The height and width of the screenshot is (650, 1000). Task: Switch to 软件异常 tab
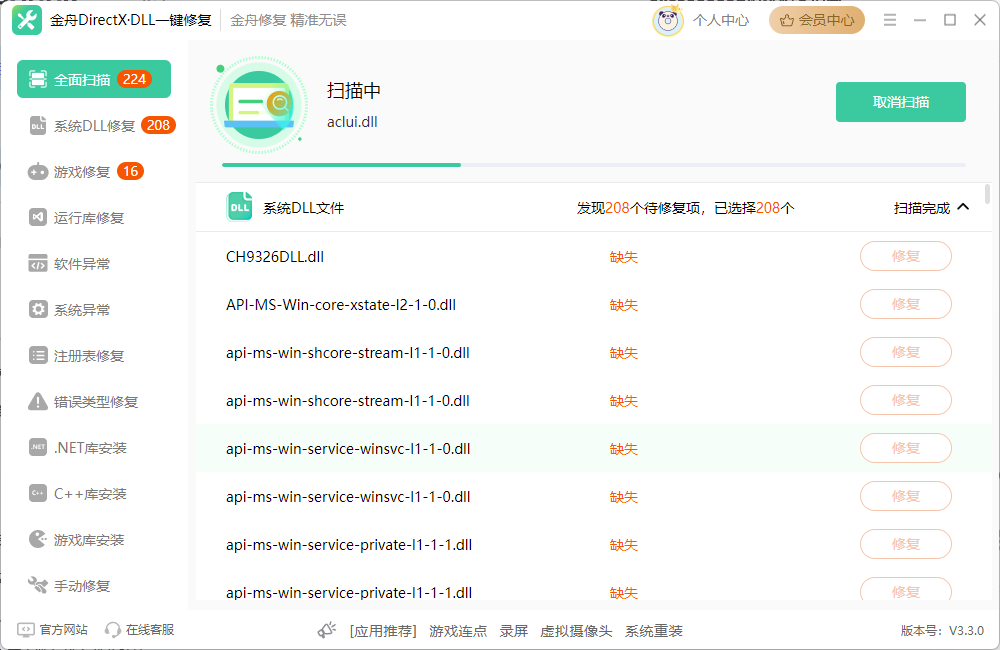click(x=94, y=263)
